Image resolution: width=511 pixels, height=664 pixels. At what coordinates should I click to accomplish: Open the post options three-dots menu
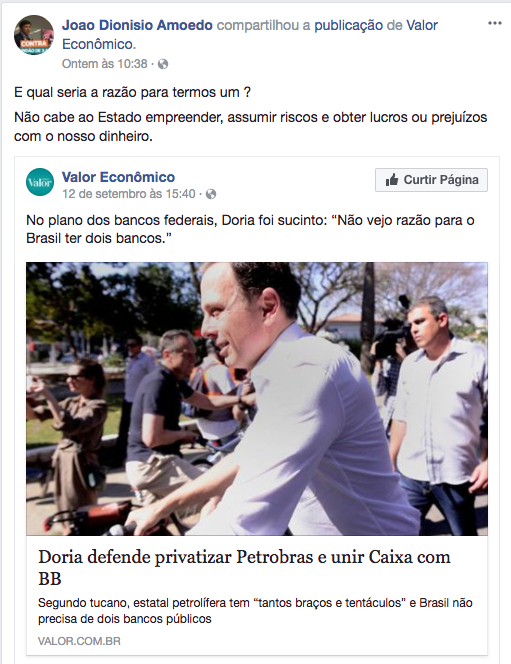[x=494, y=23]
